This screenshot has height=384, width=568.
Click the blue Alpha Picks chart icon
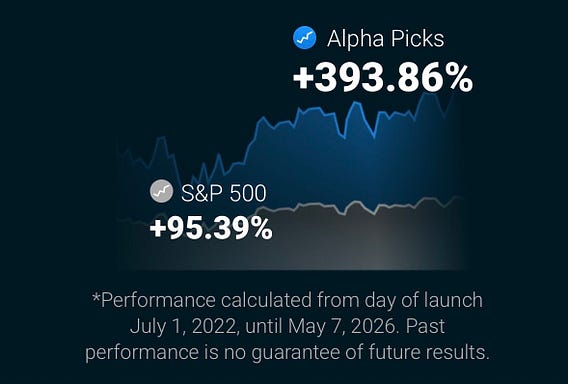(x=304, y=38)
